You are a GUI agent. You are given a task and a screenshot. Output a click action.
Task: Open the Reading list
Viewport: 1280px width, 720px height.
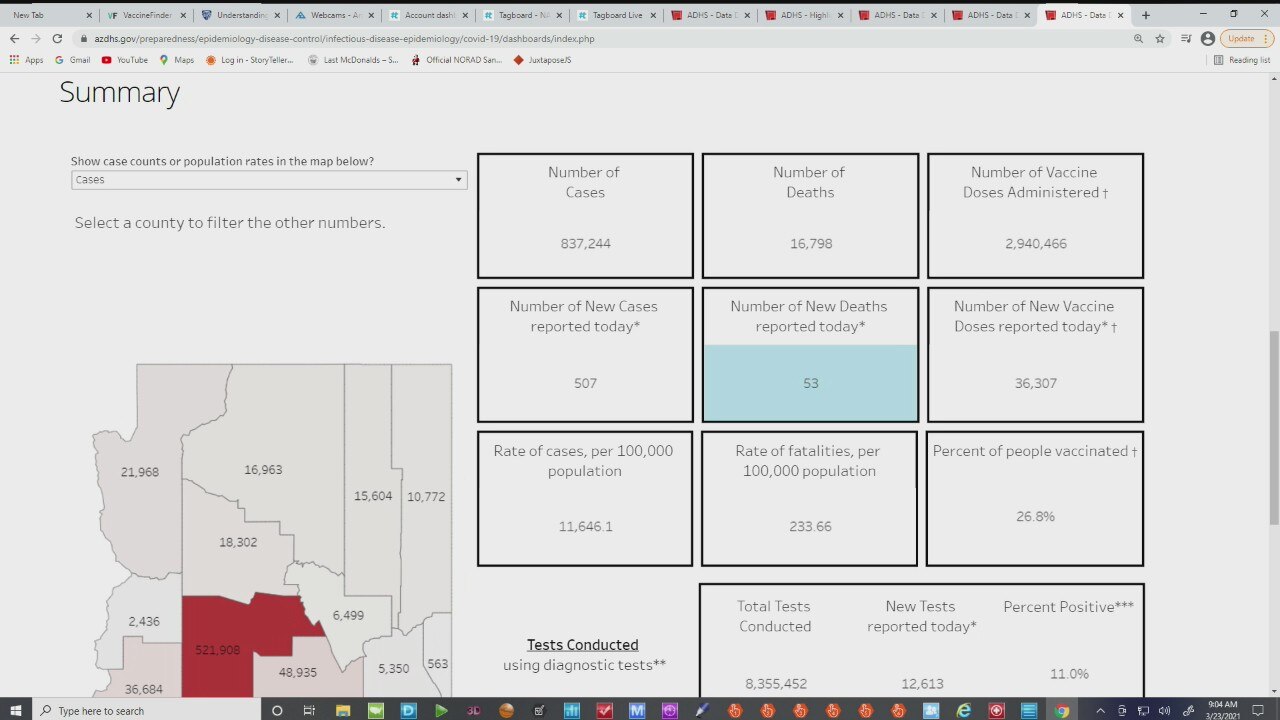[1242, 60]
